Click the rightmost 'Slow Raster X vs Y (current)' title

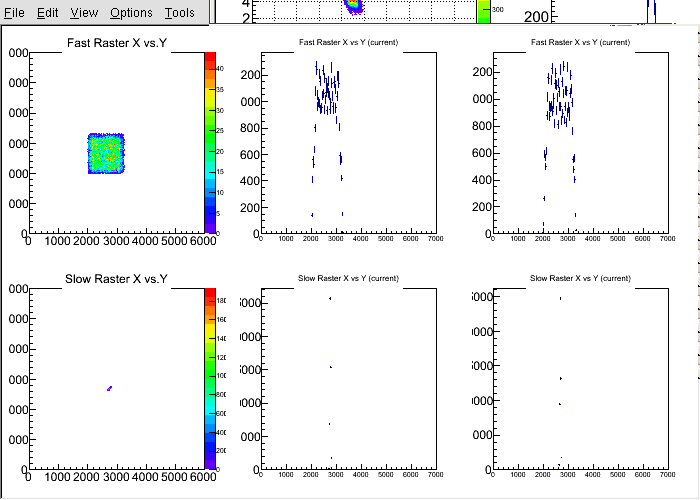tap(580, 278)
